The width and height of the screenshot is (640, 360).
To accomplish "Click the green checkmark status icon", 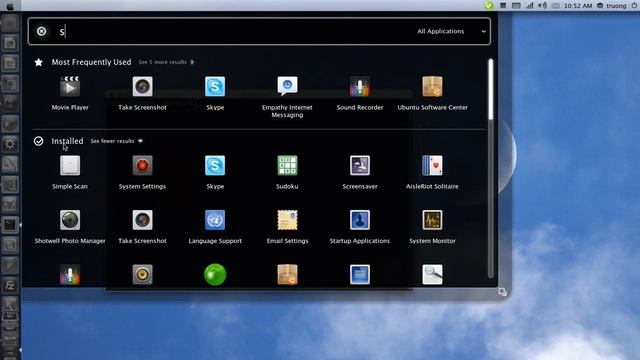I will pos(488,5).
